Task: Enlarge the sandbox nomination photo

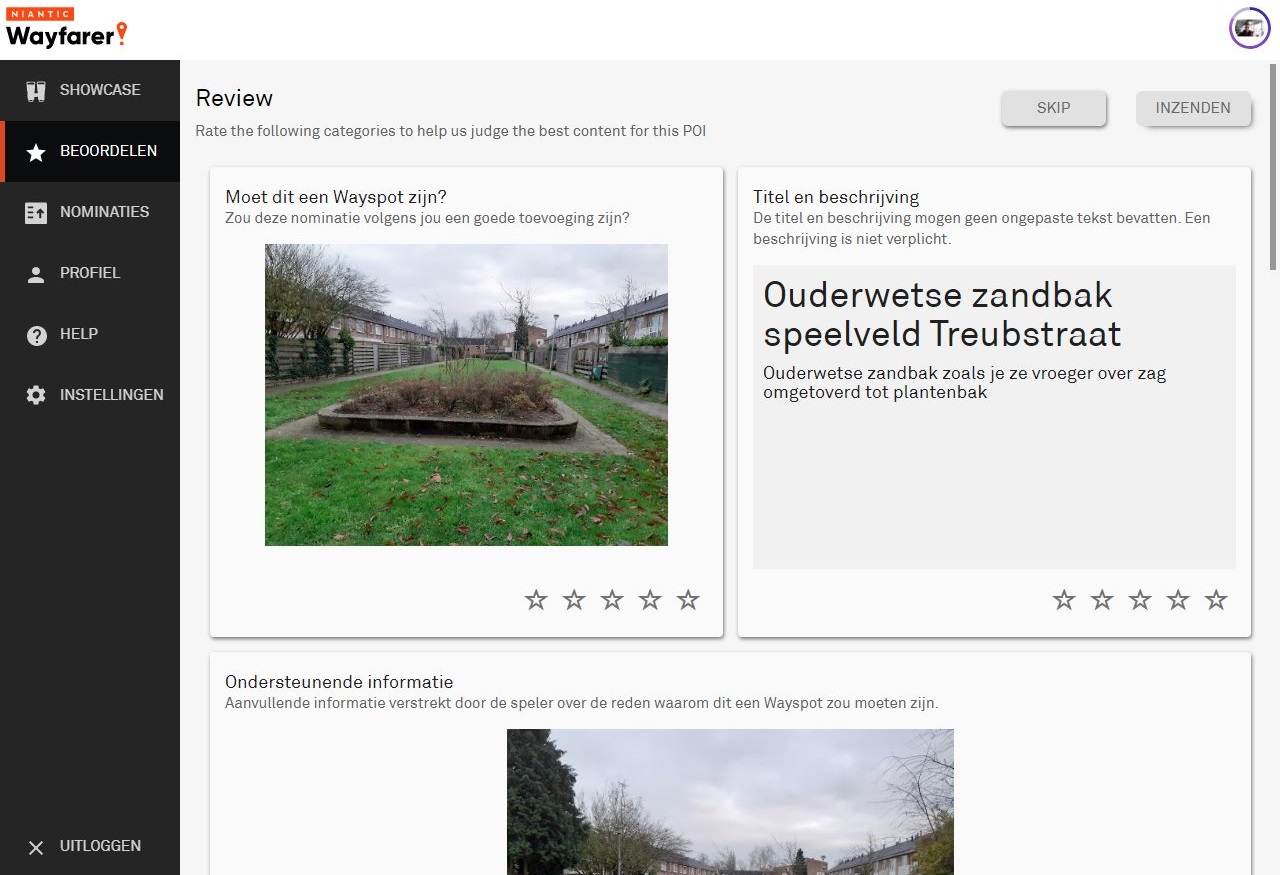Action: [x=466, y=395]
